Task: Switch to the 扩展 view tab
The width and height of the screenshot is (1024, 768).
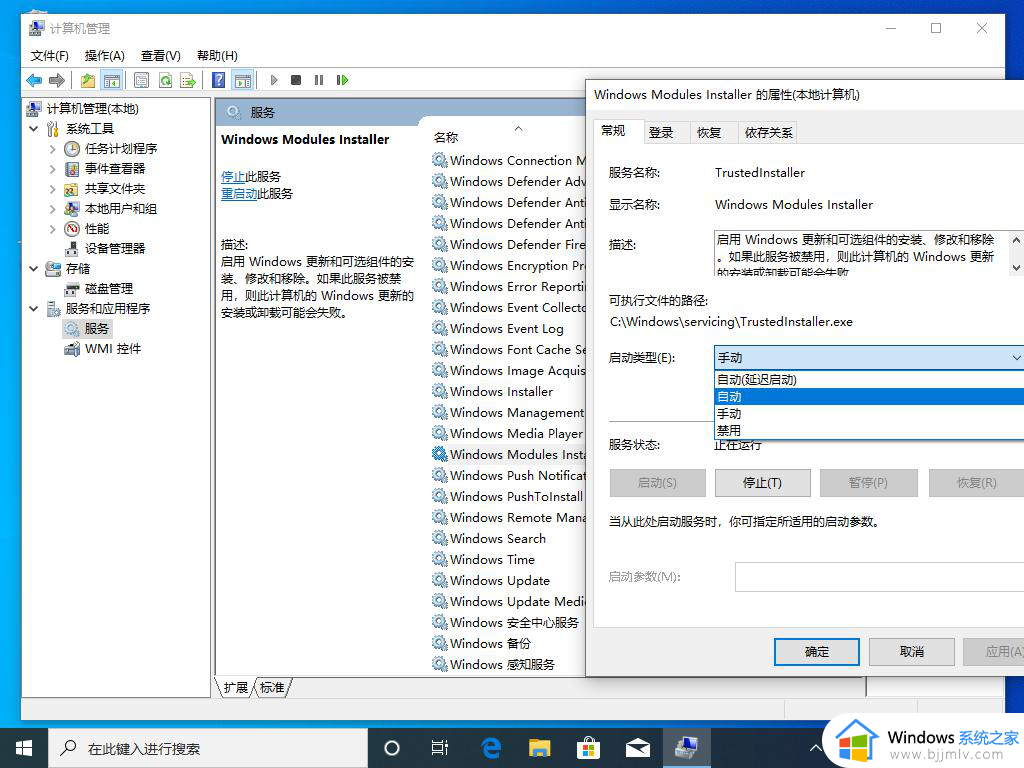Action: [236, 688]
